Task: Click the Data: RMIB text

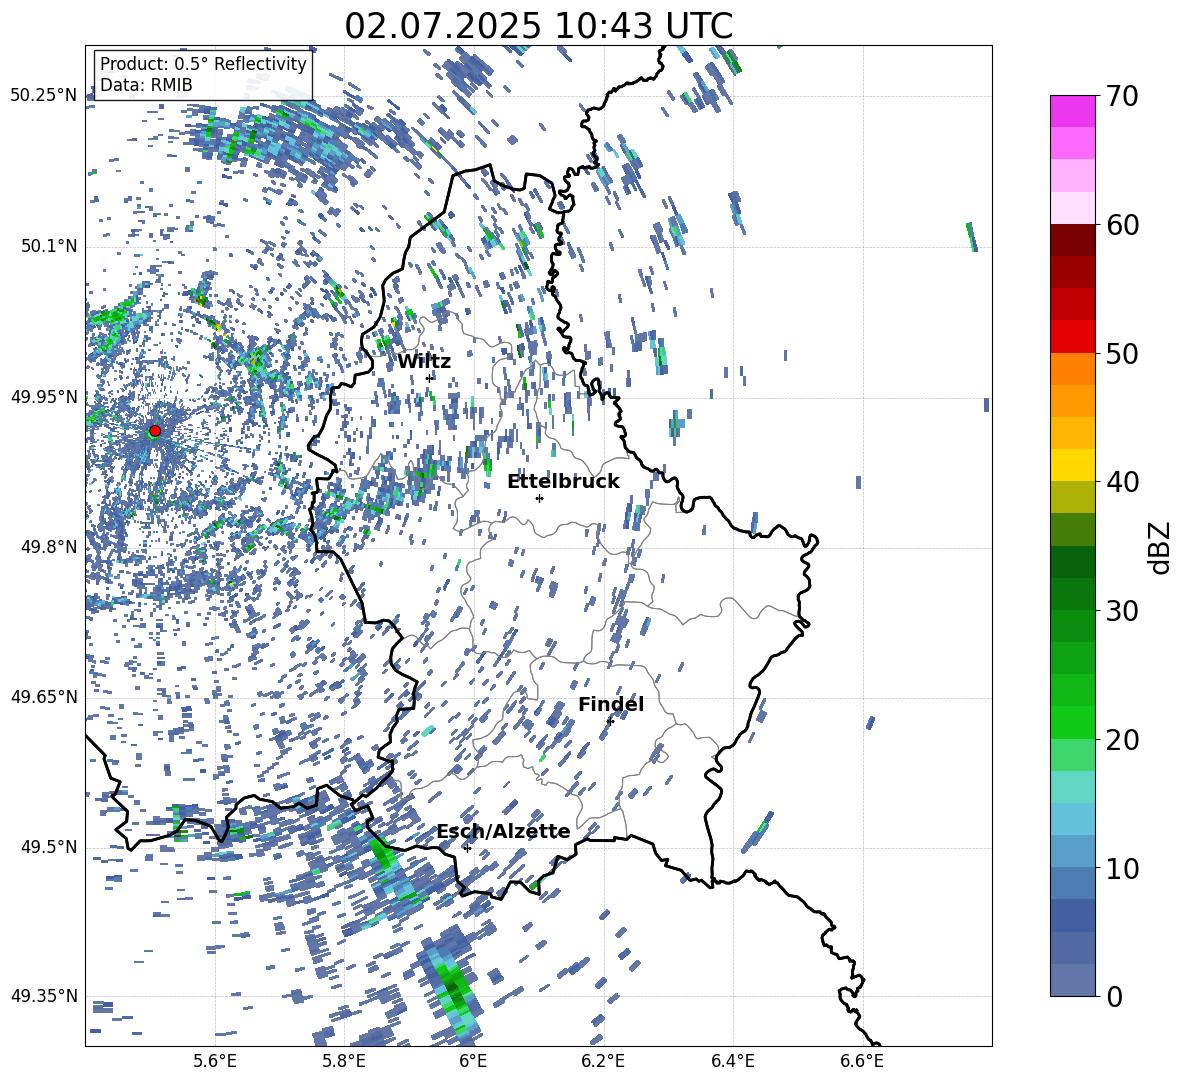Action: [146, 85]
